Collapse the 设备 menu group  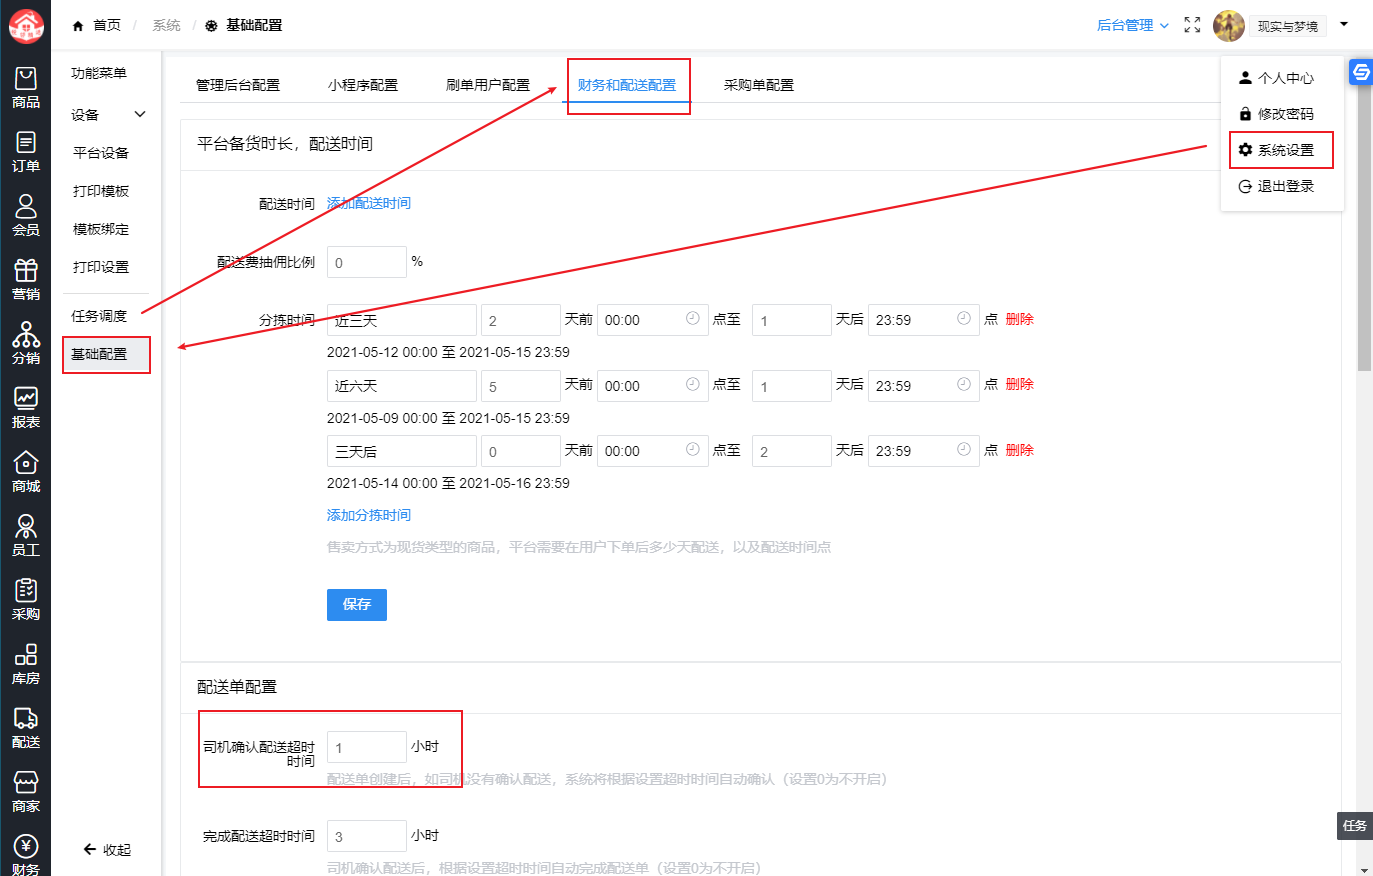pos(140,114)
